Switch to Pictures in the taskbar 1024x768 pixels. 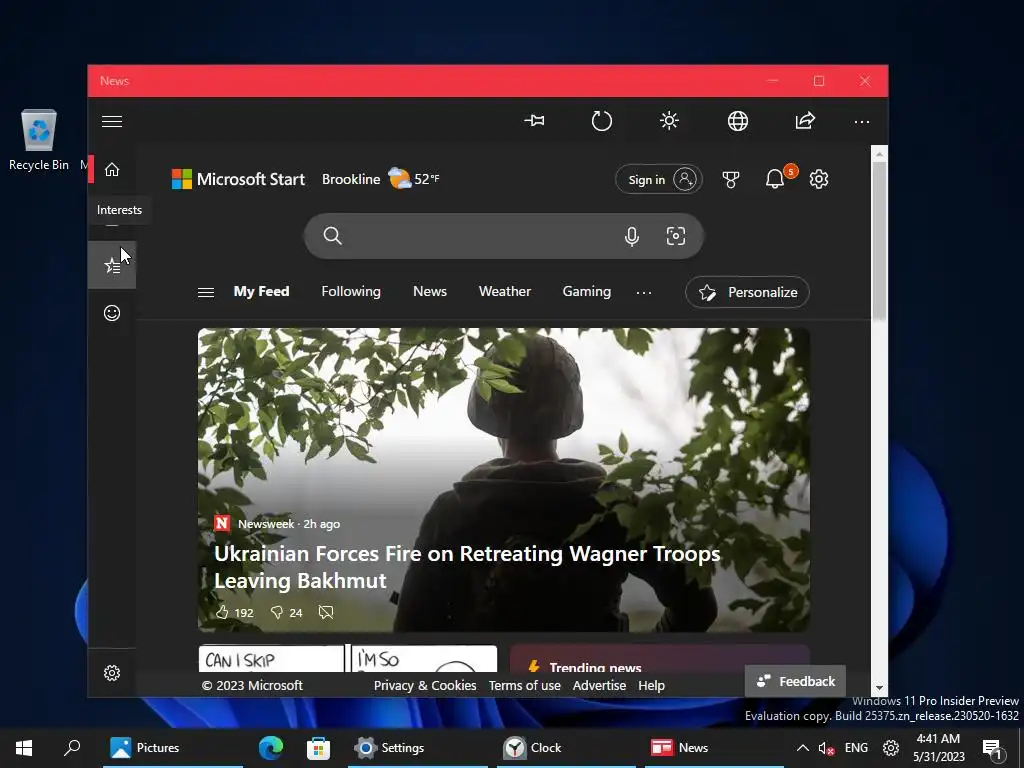(172, 748)
